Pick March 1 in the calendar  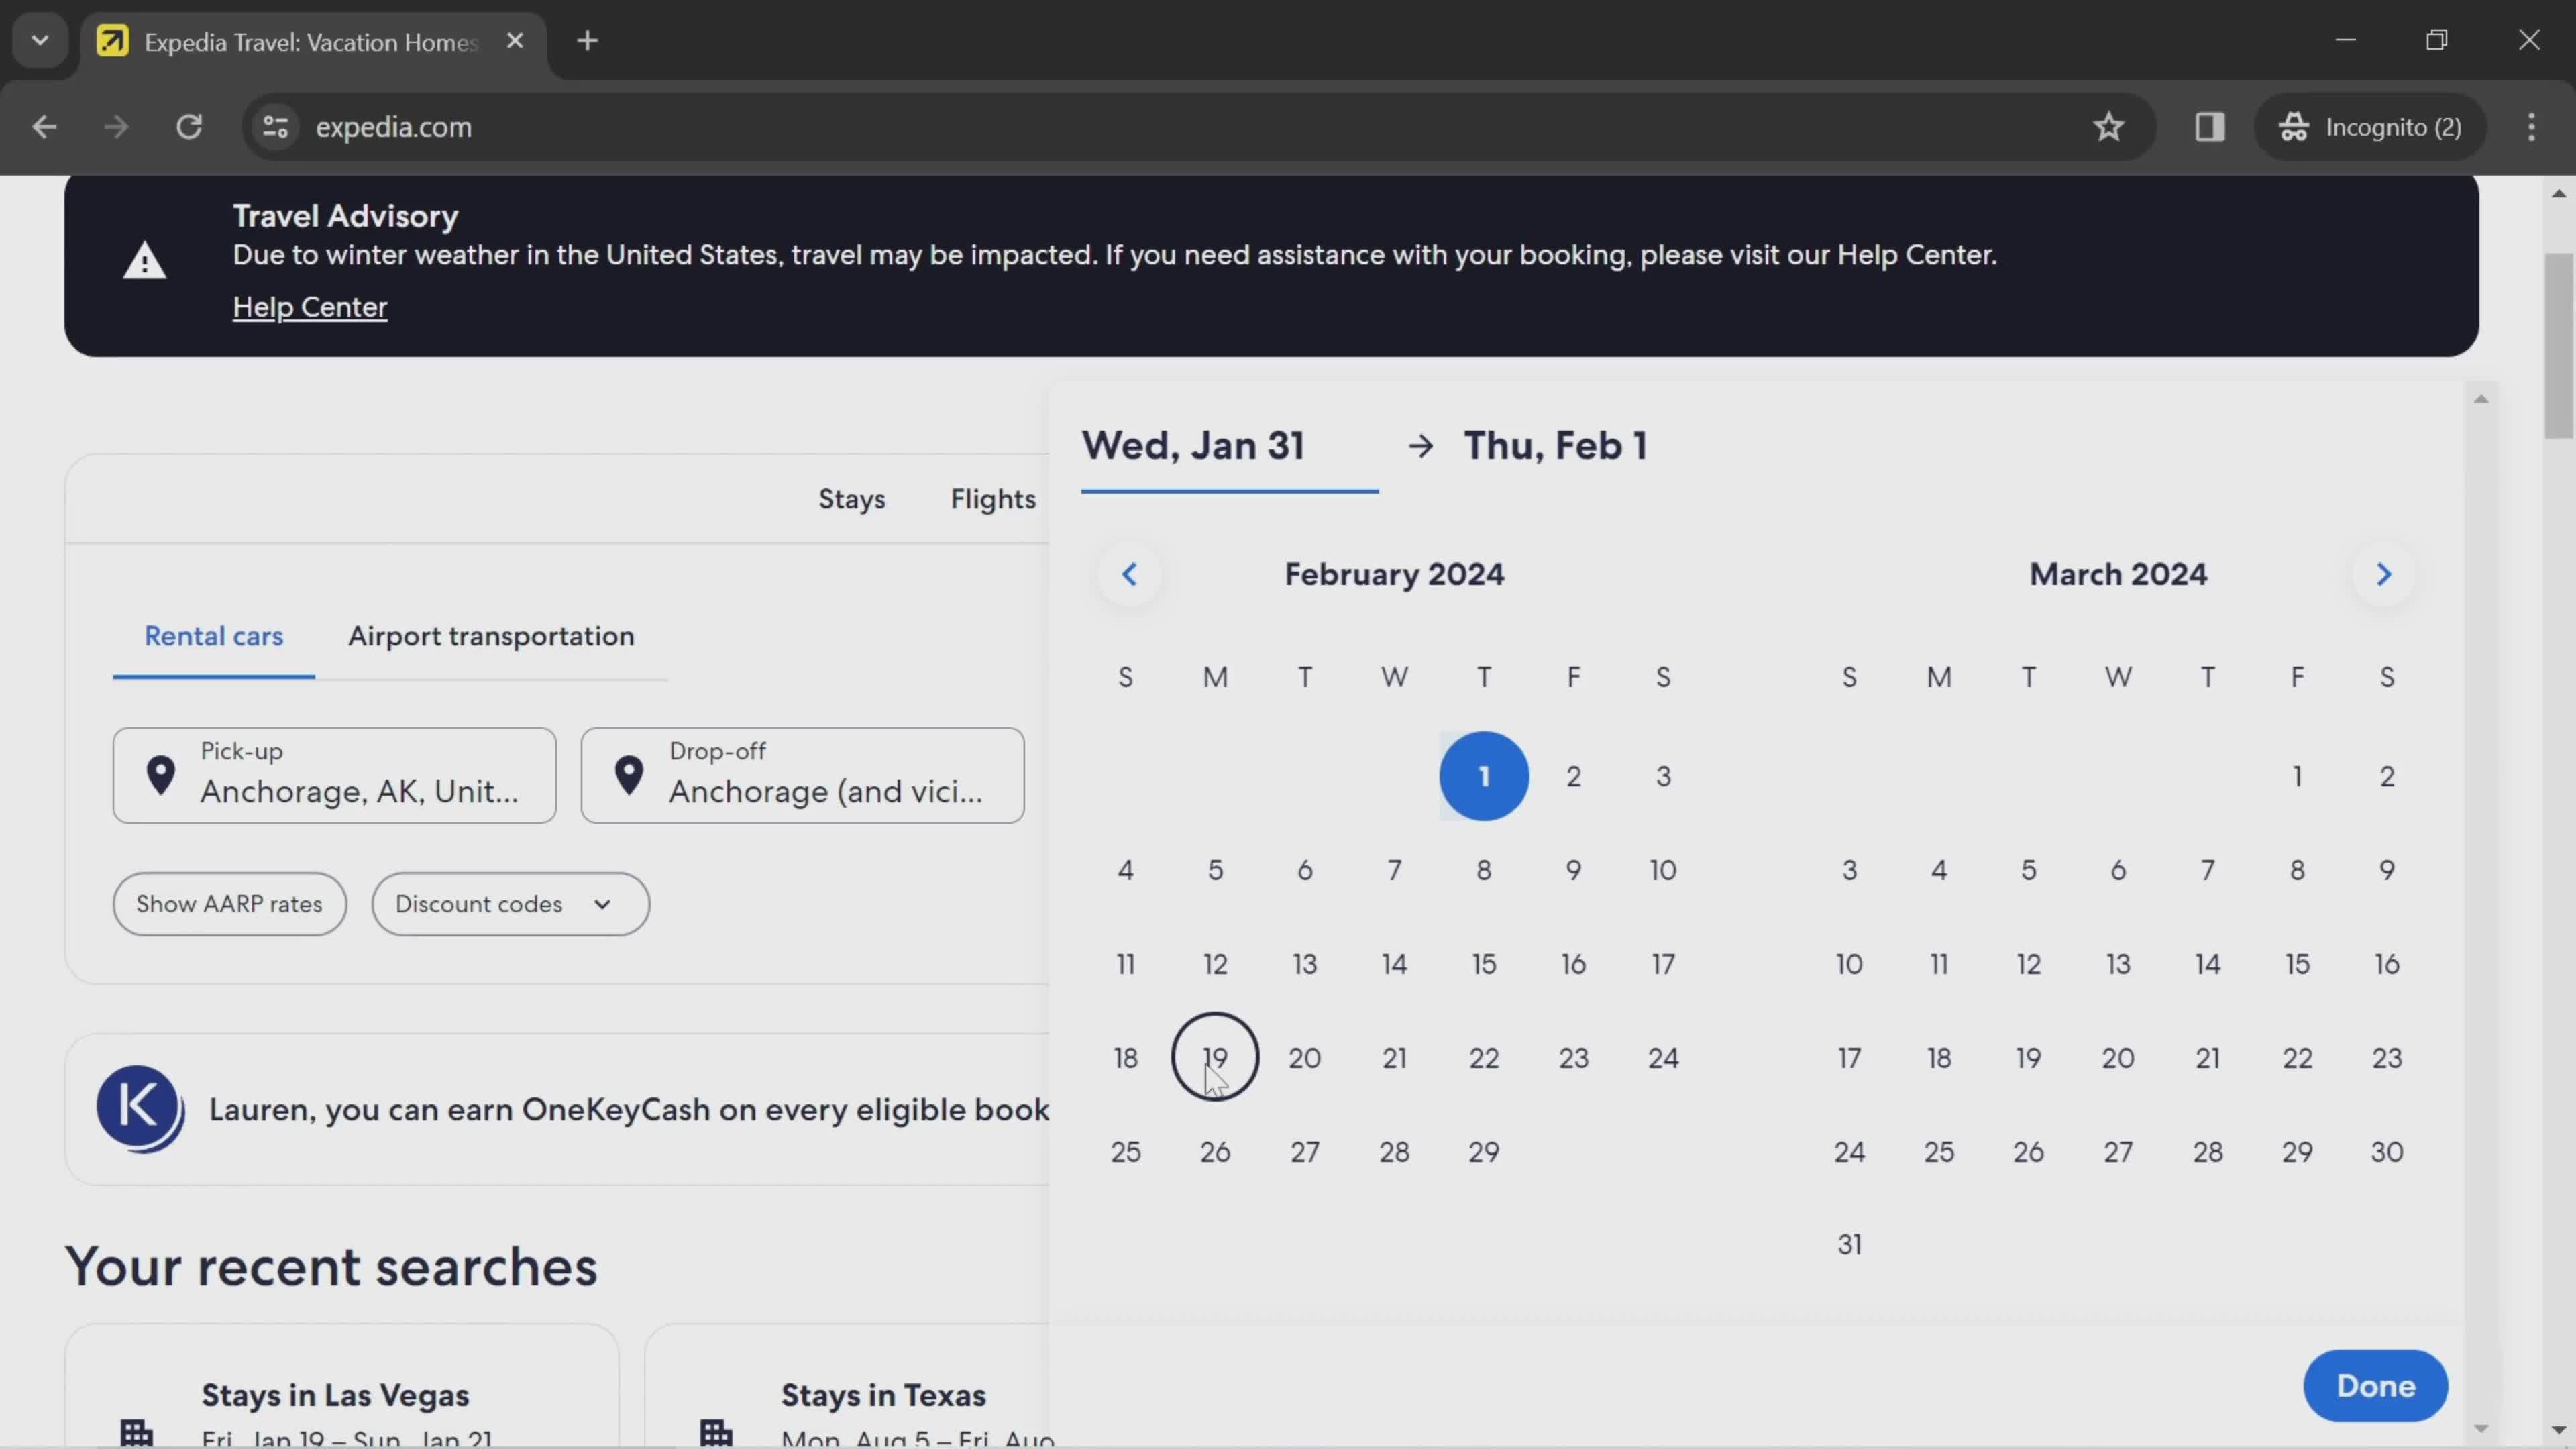click(2297, 776)
